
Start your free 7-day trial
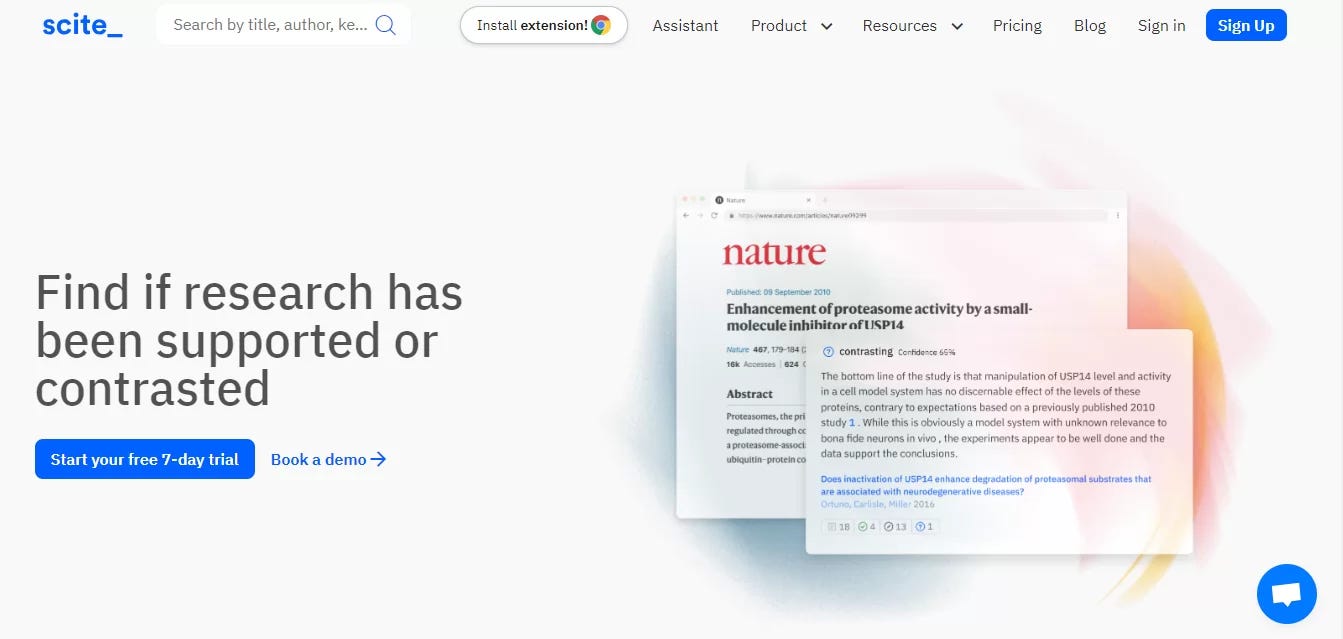145,459
